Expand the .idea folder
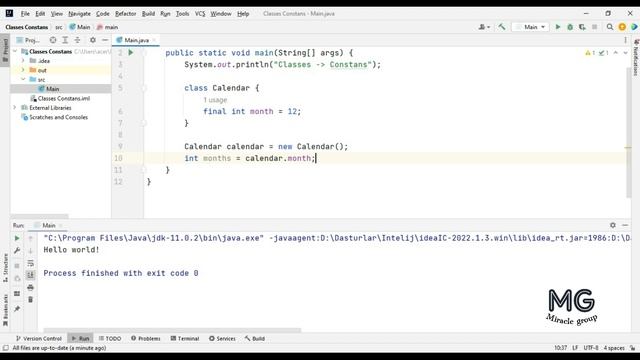 (x=23, y=60)
